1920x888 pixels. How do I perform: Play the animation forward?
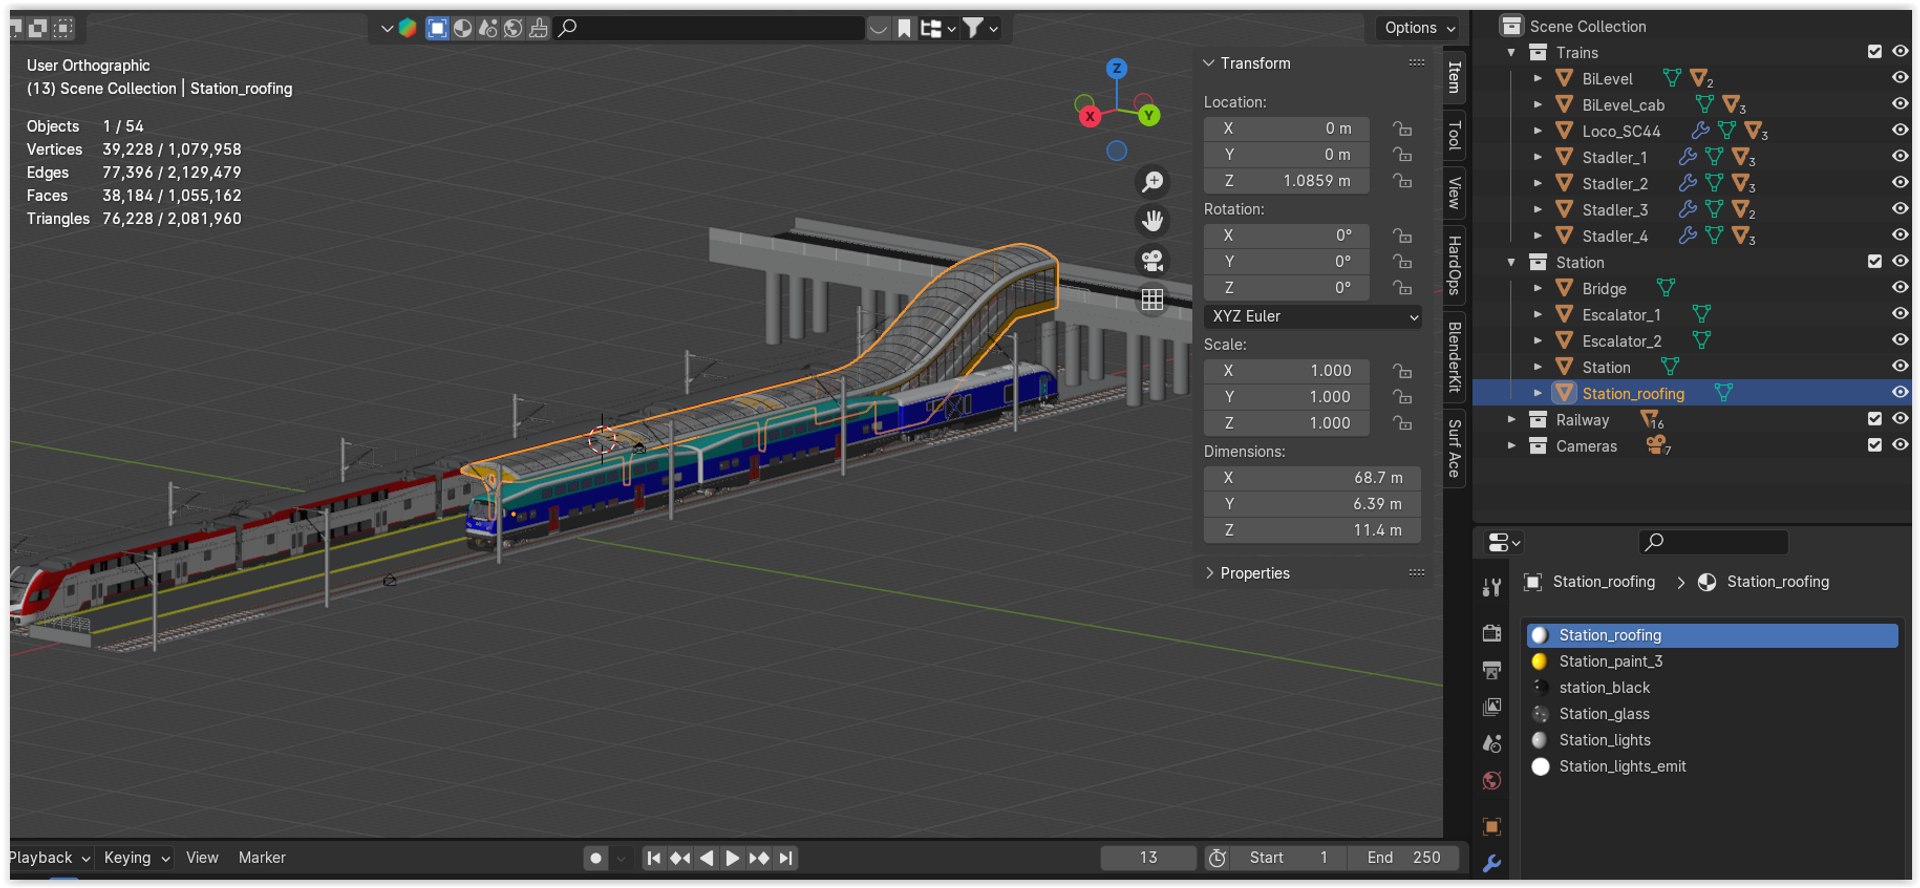coord(732,858)
